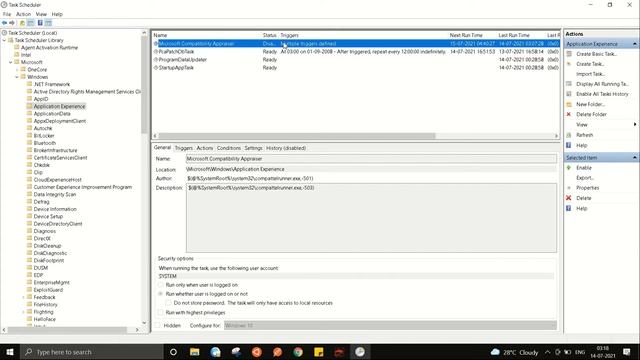Collapse the Task Scheduler Library node
Viewport: 640px width, 360px height.
click(x=4, y=40)
